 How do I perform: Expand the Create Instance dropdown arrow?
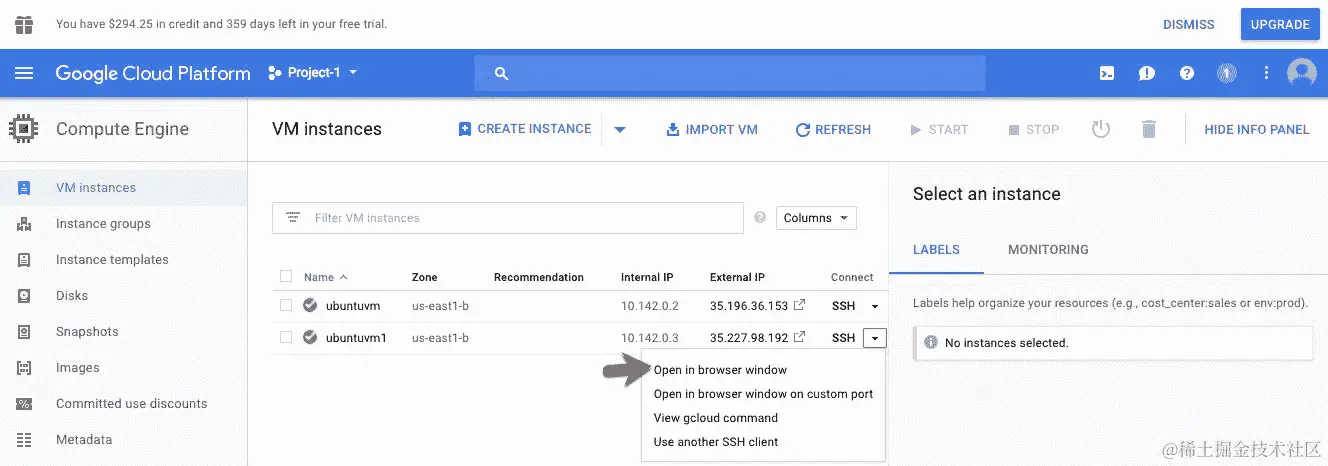pos(620,129)
